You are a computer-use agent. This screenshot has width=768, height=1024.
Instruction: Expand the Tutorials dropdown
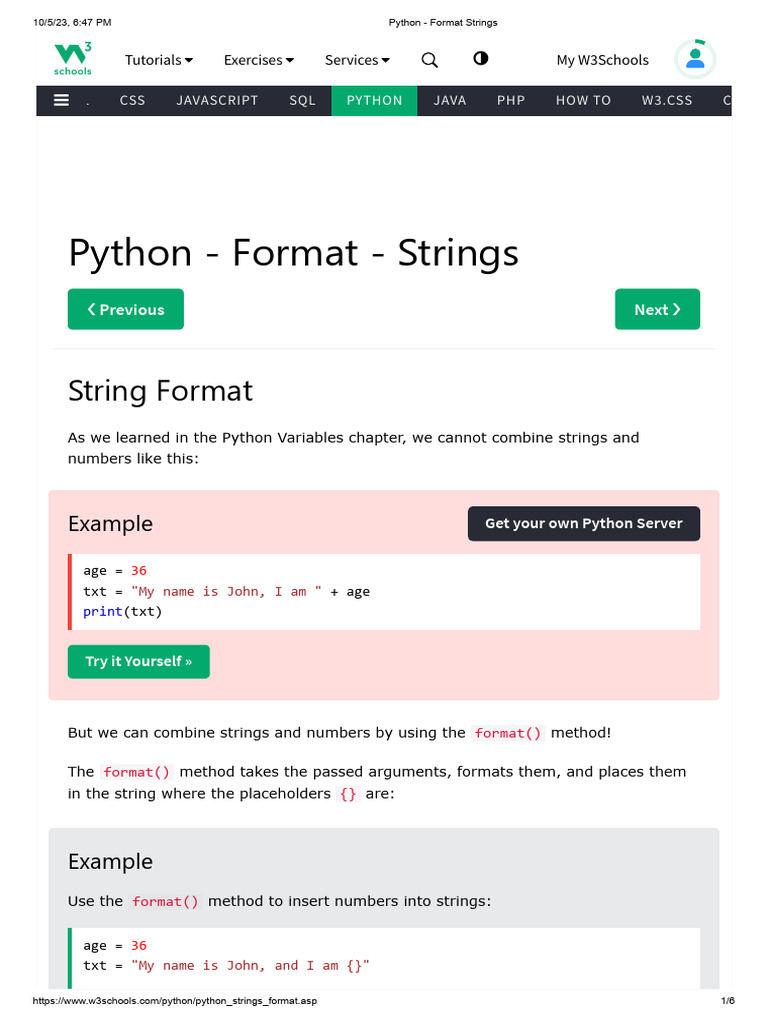coord(159,60)
